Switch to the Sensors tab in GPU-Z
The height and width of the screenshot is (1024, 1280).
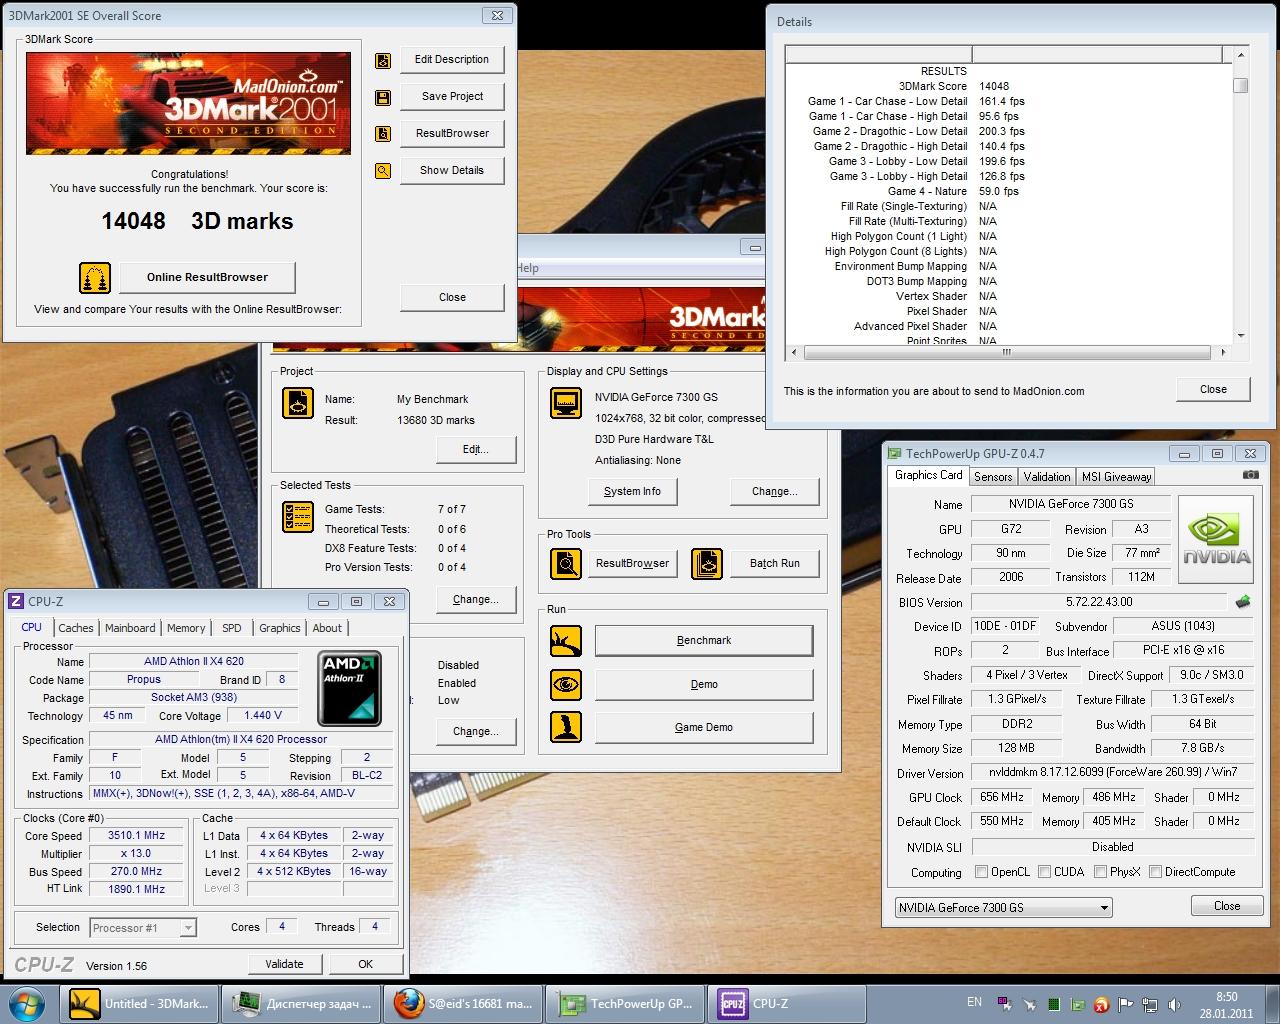tap(993, 477)
